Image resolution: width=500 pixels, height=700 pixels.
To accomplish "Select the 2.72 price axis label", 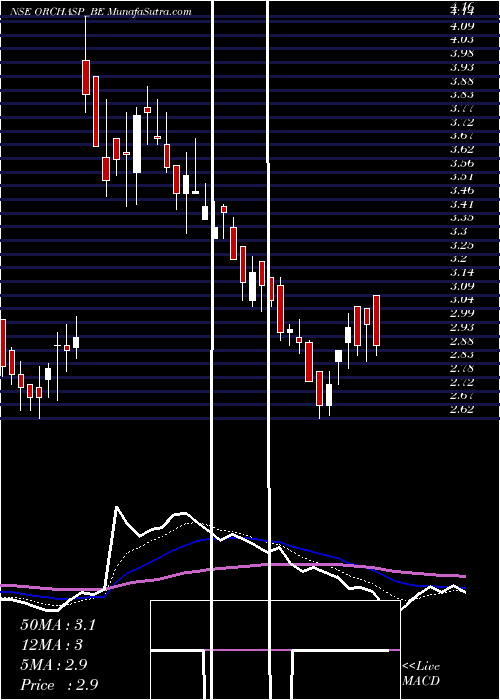I will pyautogui.click(x=462, y=382).
